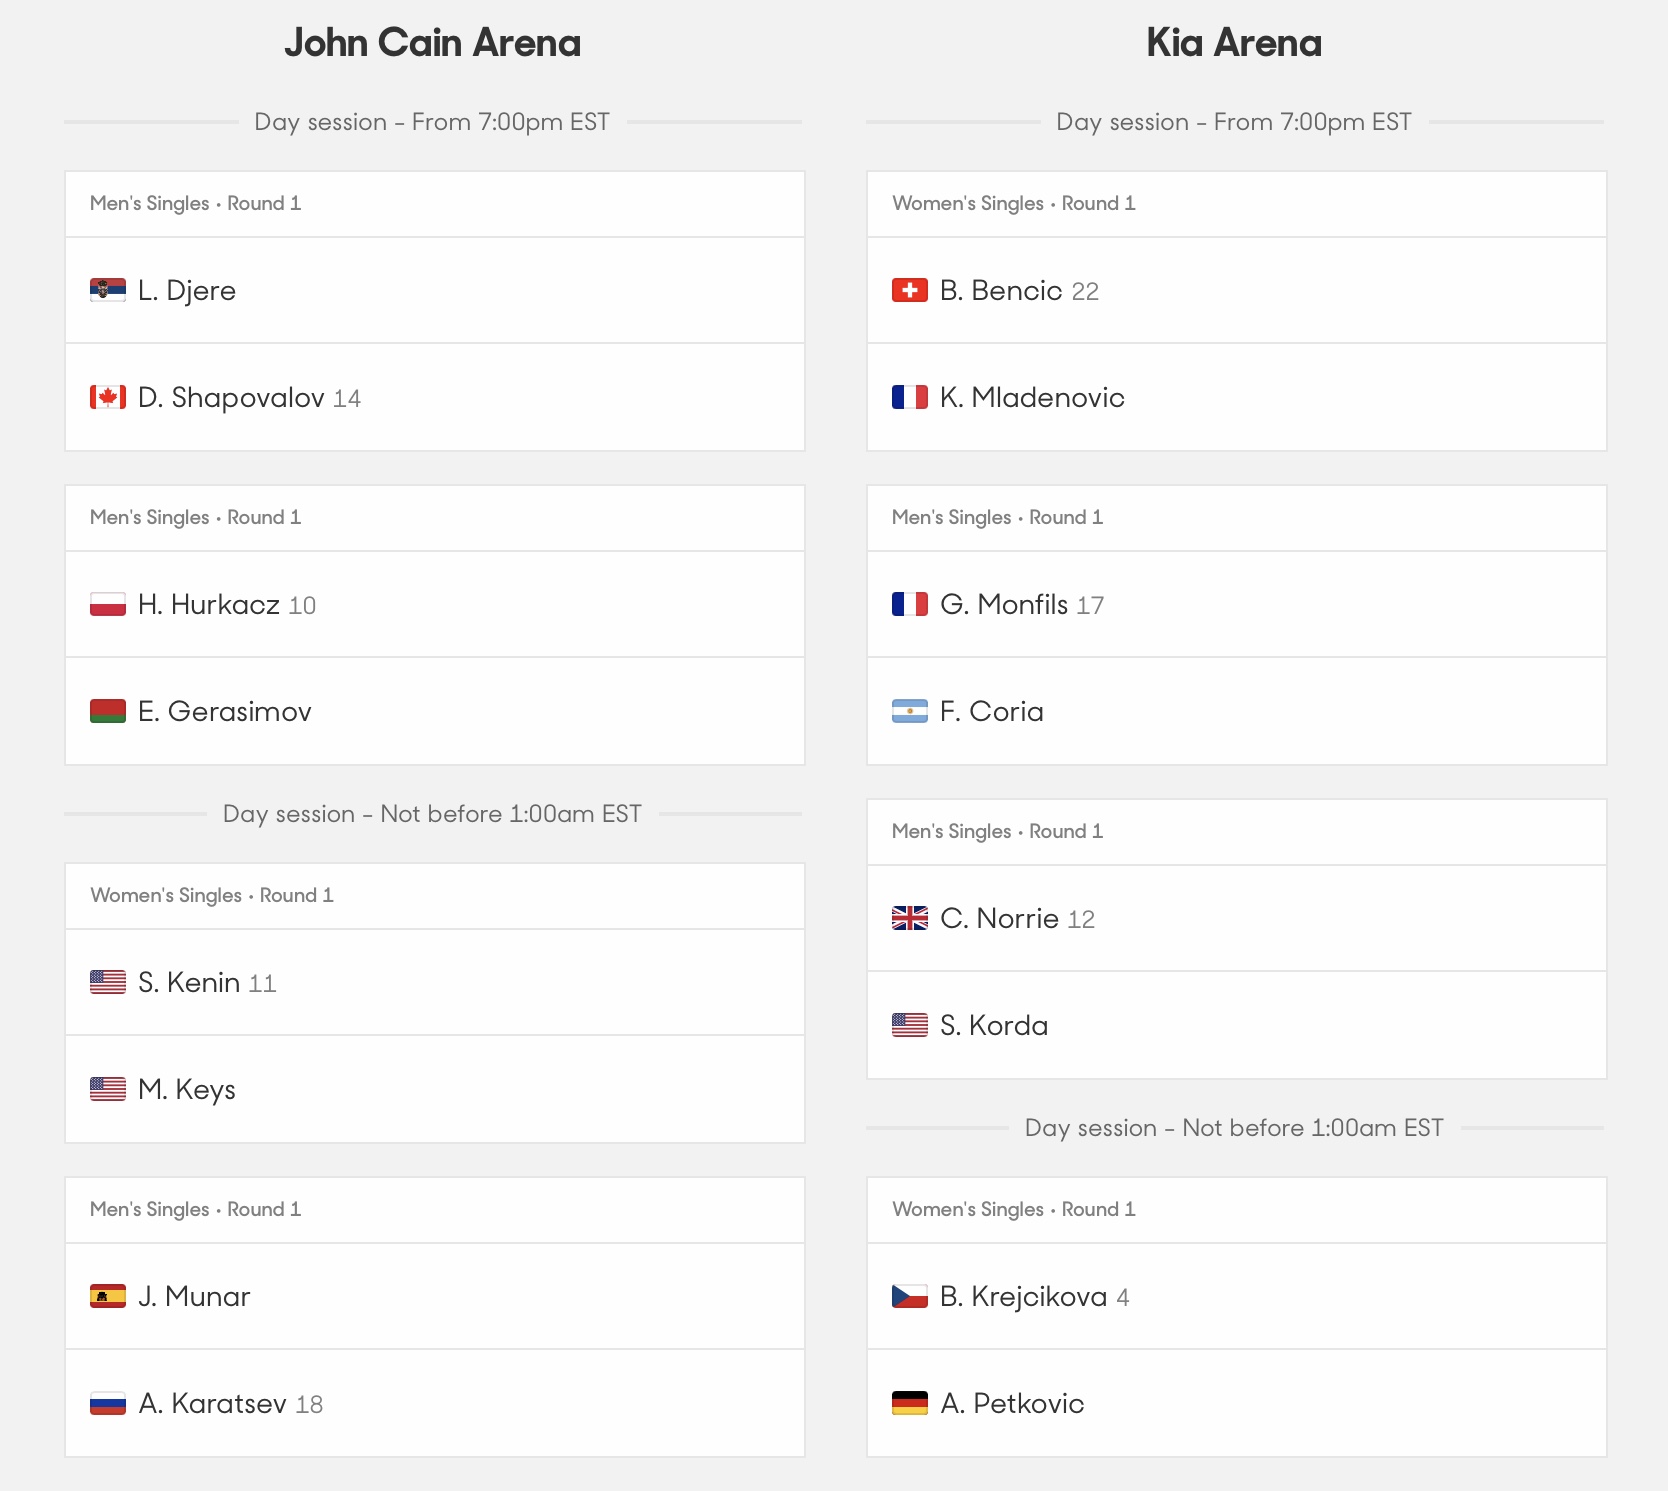
Task: Click the Belarus flag beside E. Gerasimov
Action: point(108,711)
